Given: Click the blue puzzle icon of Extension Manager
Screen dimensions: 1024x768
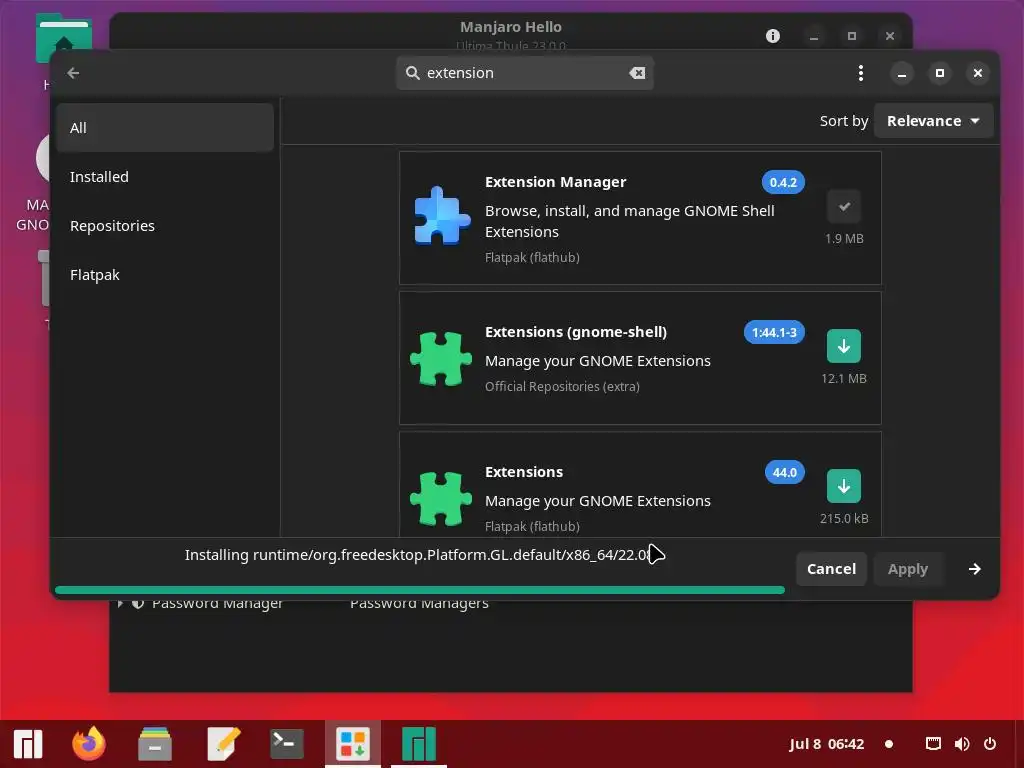Looking at the screenshot, I should 441,216.
